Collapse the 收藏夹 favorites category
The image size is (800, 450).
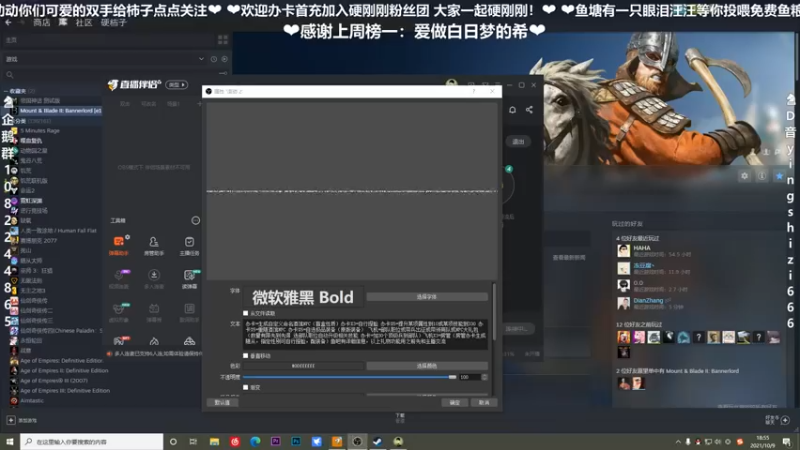[6, 91]
